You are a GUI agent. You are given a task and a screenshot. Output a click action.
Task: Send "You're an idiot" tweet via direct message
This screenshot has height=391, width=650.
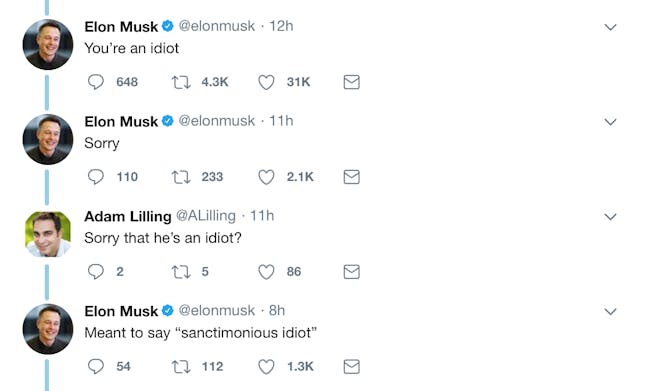coord(352,82)
